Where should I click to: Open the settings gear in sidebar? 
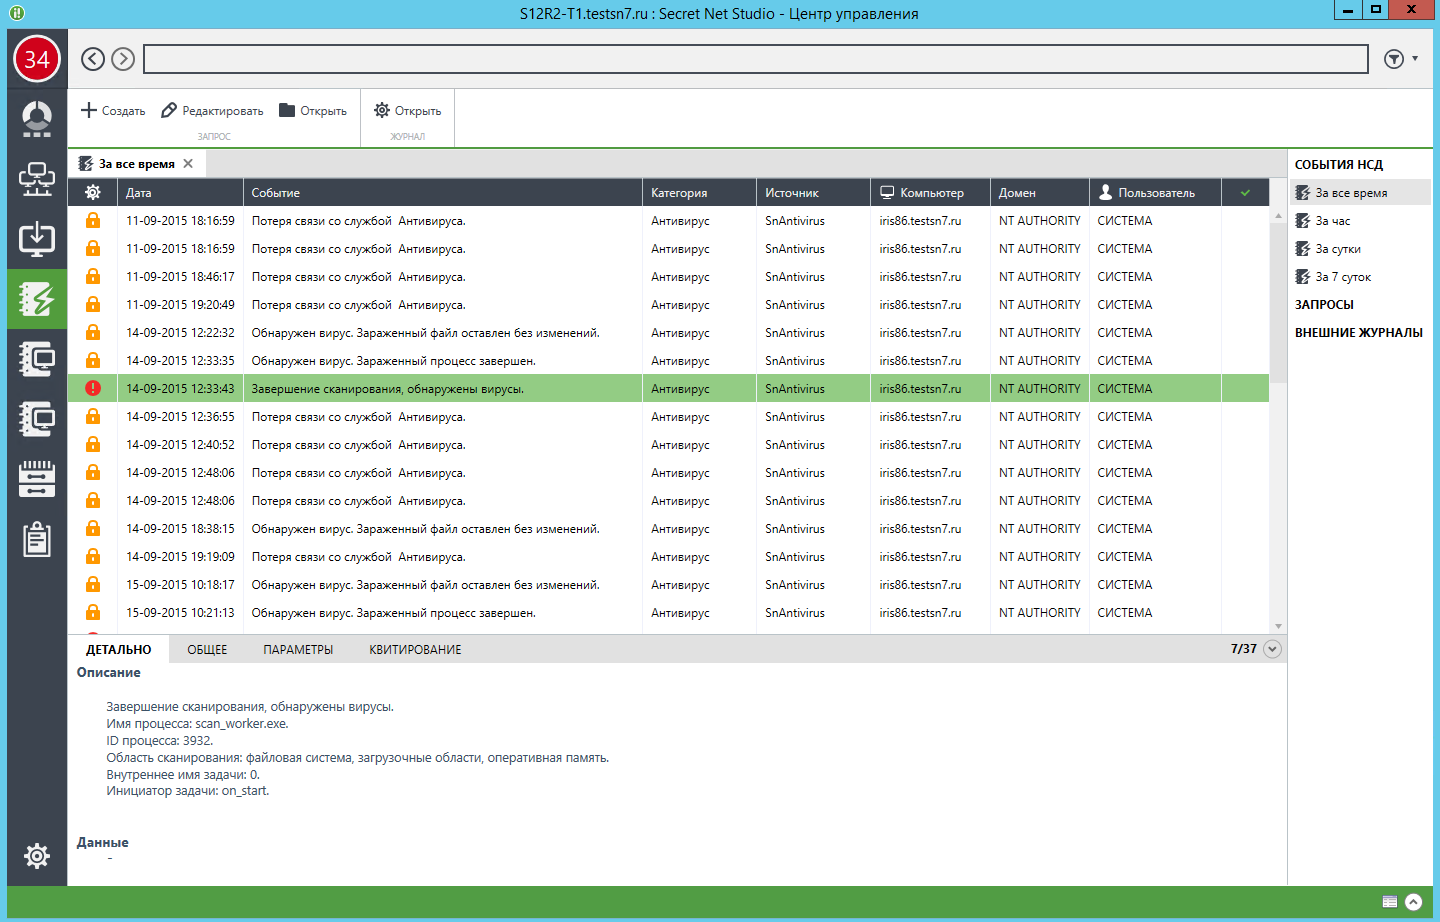click(37, 855)
